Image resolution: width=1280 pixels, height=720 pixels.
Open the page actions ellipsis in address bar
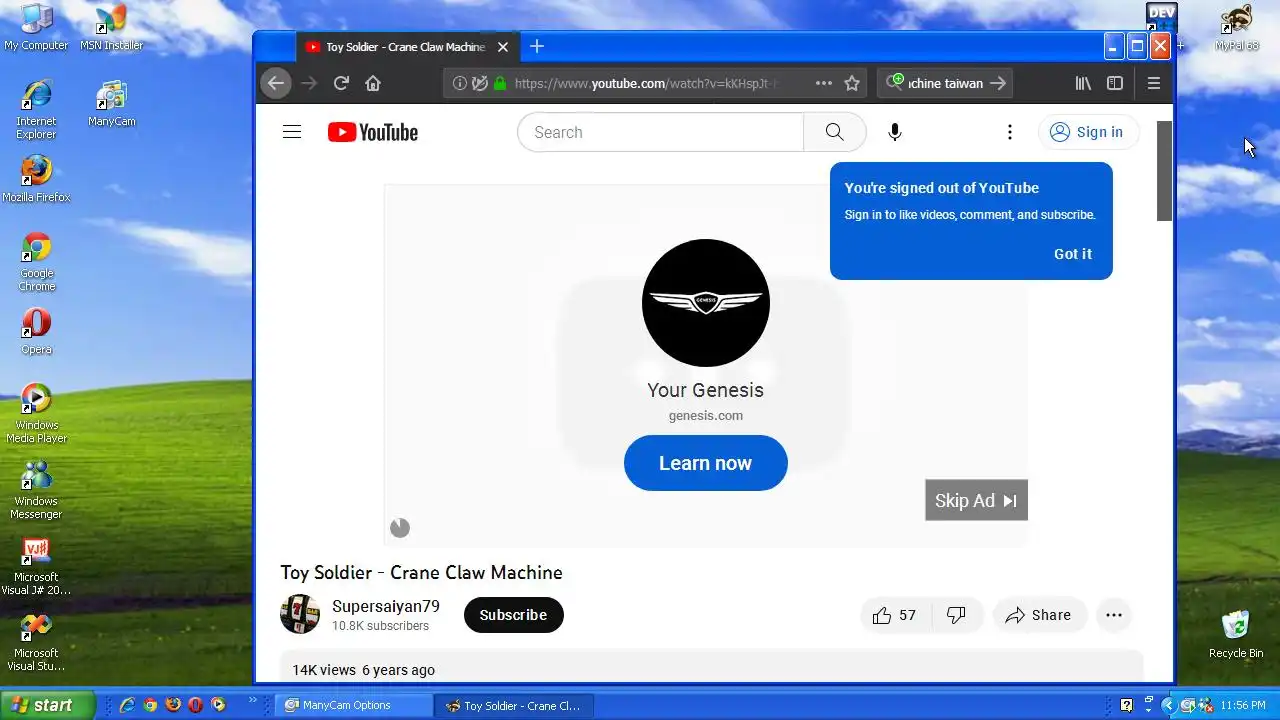pos(823,83)
